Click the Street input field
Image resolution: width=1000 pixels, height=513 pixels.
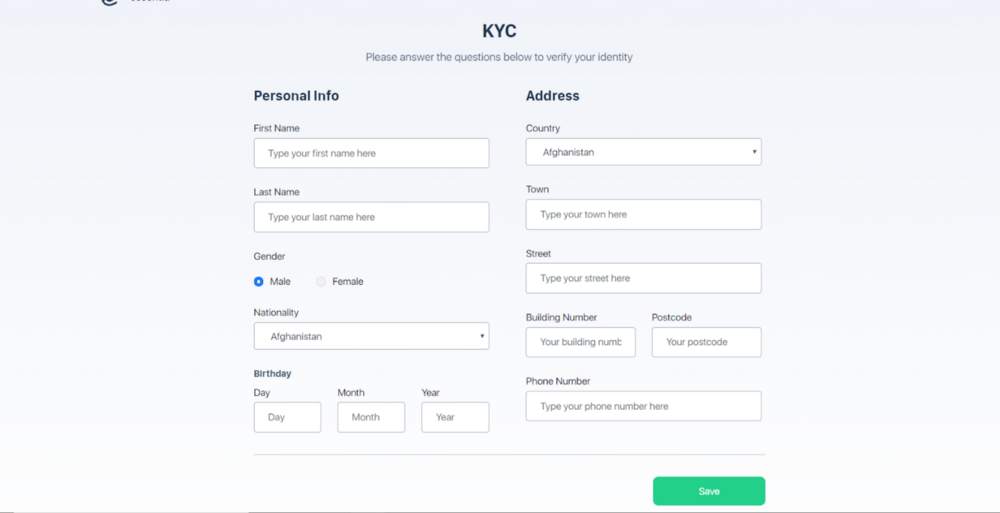coord(643,278)
